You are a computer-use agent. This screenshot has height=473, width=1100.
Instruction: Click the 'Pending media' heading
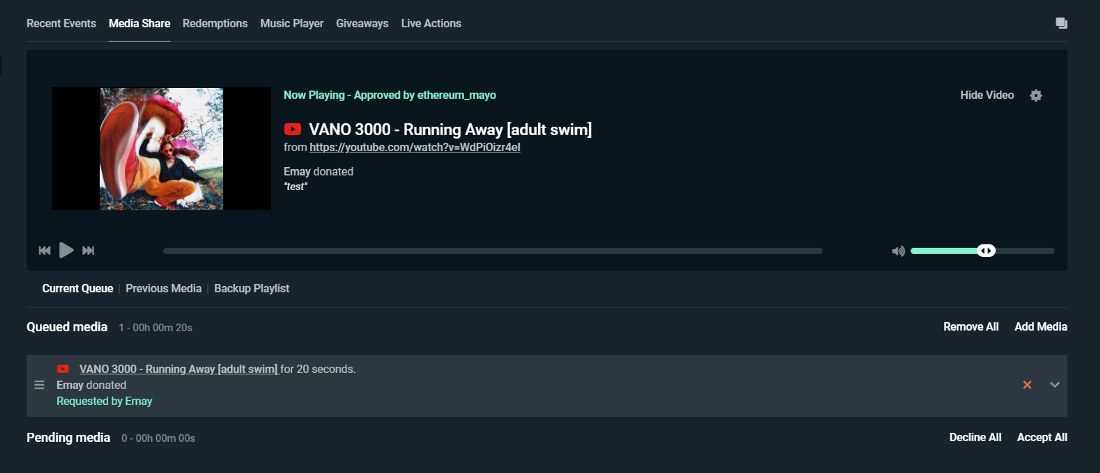tap(68, 437)
